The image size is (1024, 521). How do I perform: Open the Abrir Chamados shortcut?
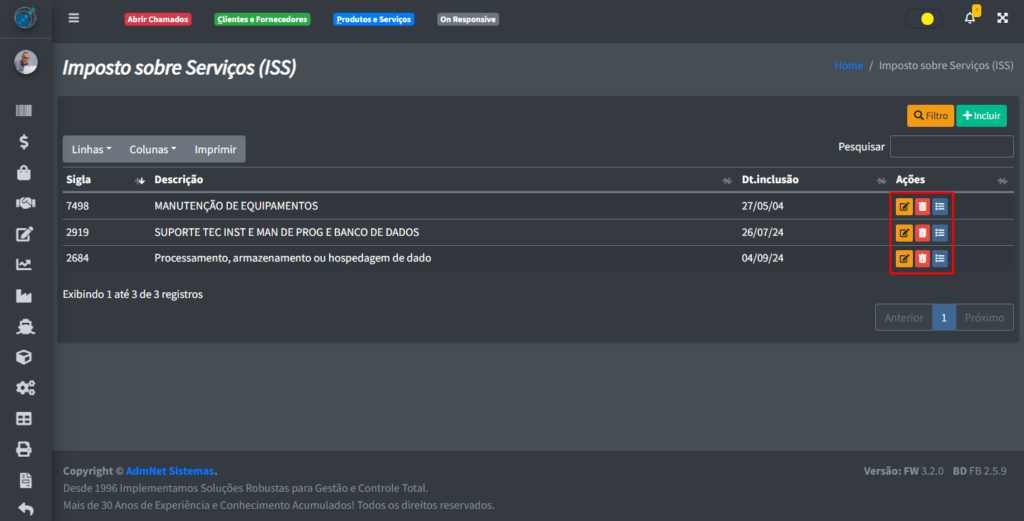point(158,19)
